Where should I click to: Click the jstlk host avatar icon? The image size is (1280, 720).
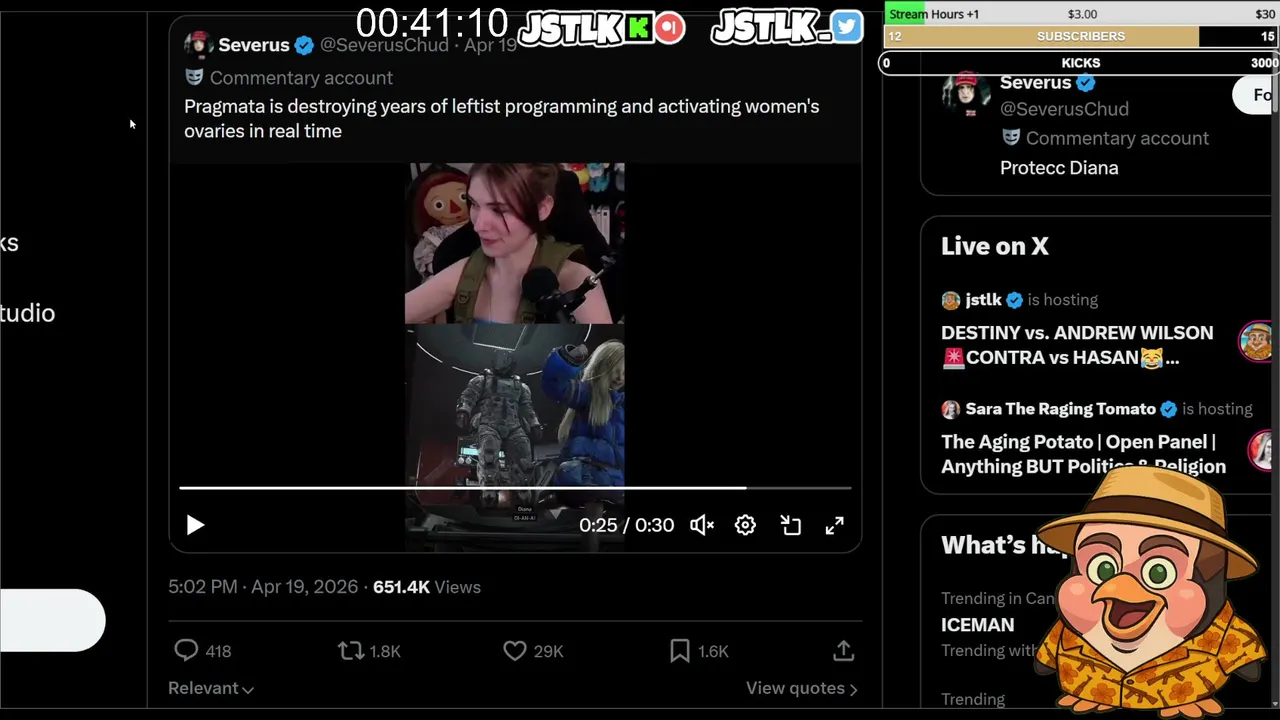[950, 300]
